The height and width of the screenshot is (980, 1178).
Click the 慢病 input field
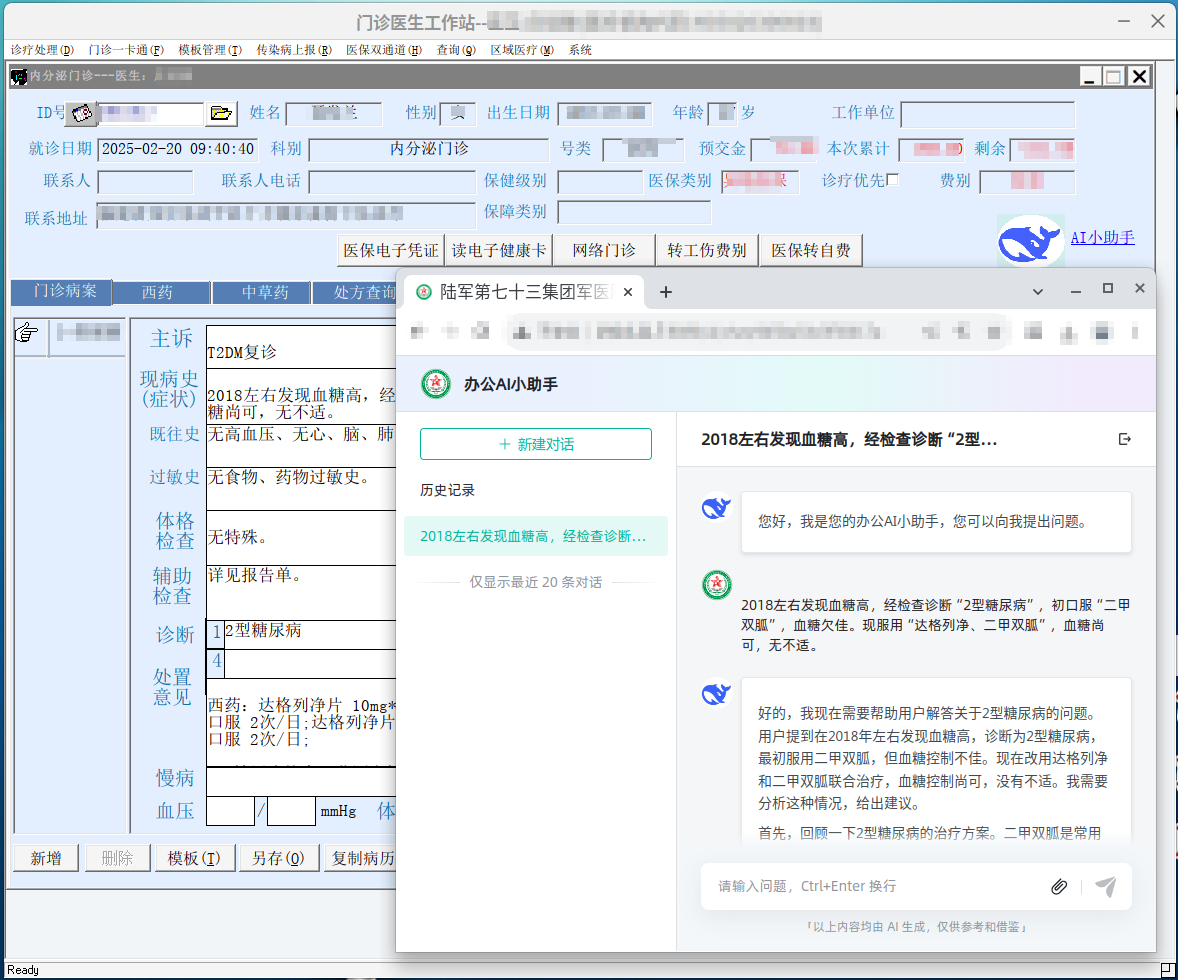301,782
